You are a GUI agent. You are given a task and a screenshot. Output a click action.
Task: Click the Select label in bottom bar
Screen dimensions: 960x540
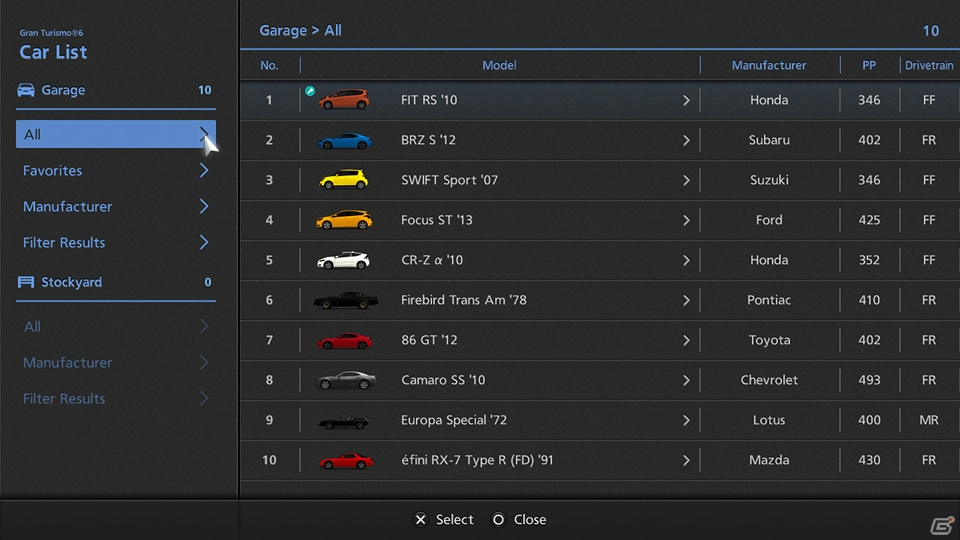(x=454, y=519)
